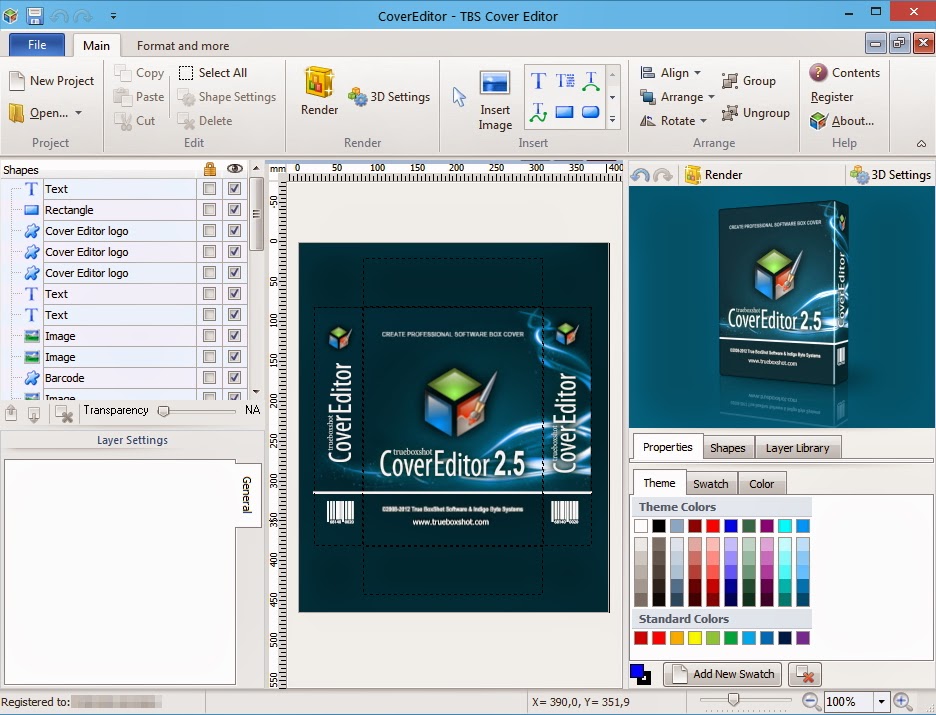936x715 pixels.
Task: Open the General vertical tab
Action: pyautogui.click(x=247, y=495)
